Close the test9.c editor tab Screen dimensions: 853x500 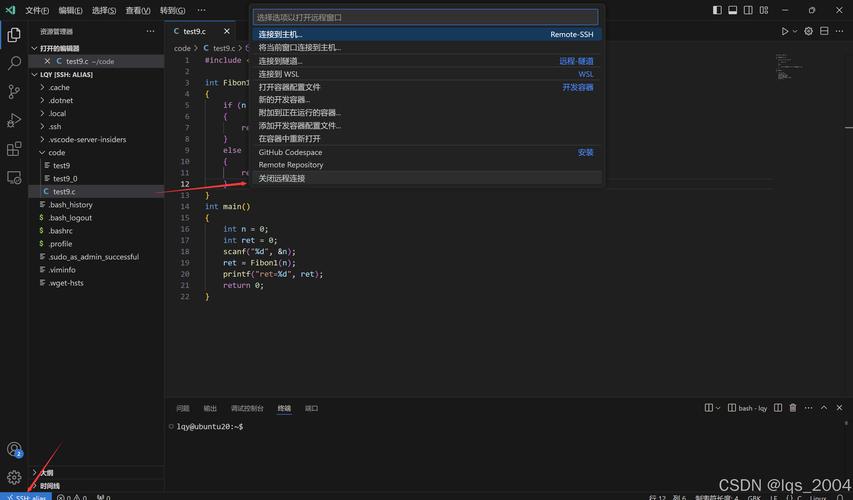tap(227, 32)
